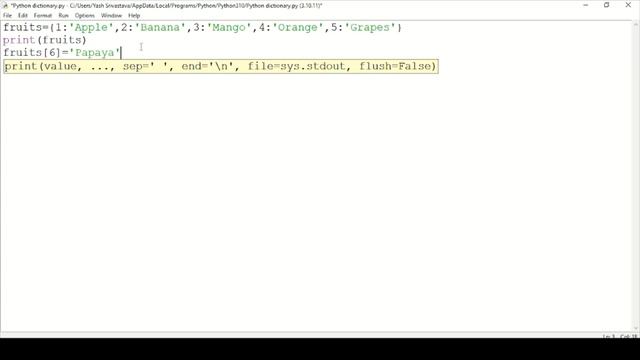Click the 'Apple' string in line one
Image resolution: width=640 pixels, height=360 pixels.
(91, 28)
